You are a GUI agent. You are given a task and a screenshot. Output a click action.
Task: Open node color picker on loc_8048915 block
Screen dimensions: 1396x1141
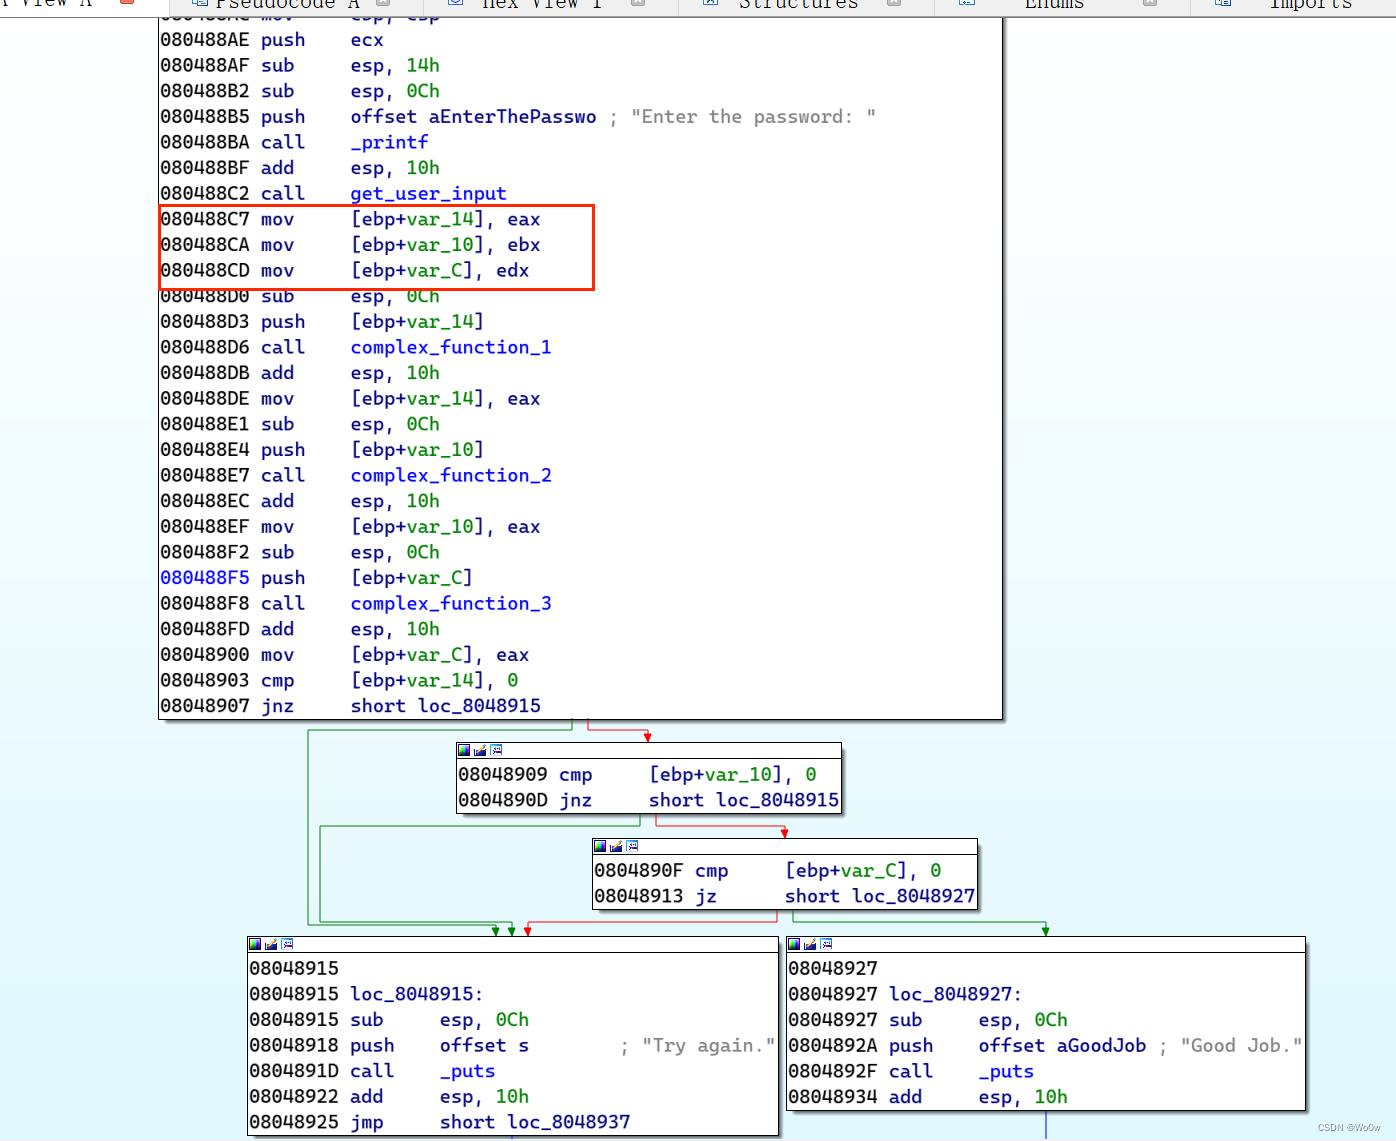pos(255,944)
